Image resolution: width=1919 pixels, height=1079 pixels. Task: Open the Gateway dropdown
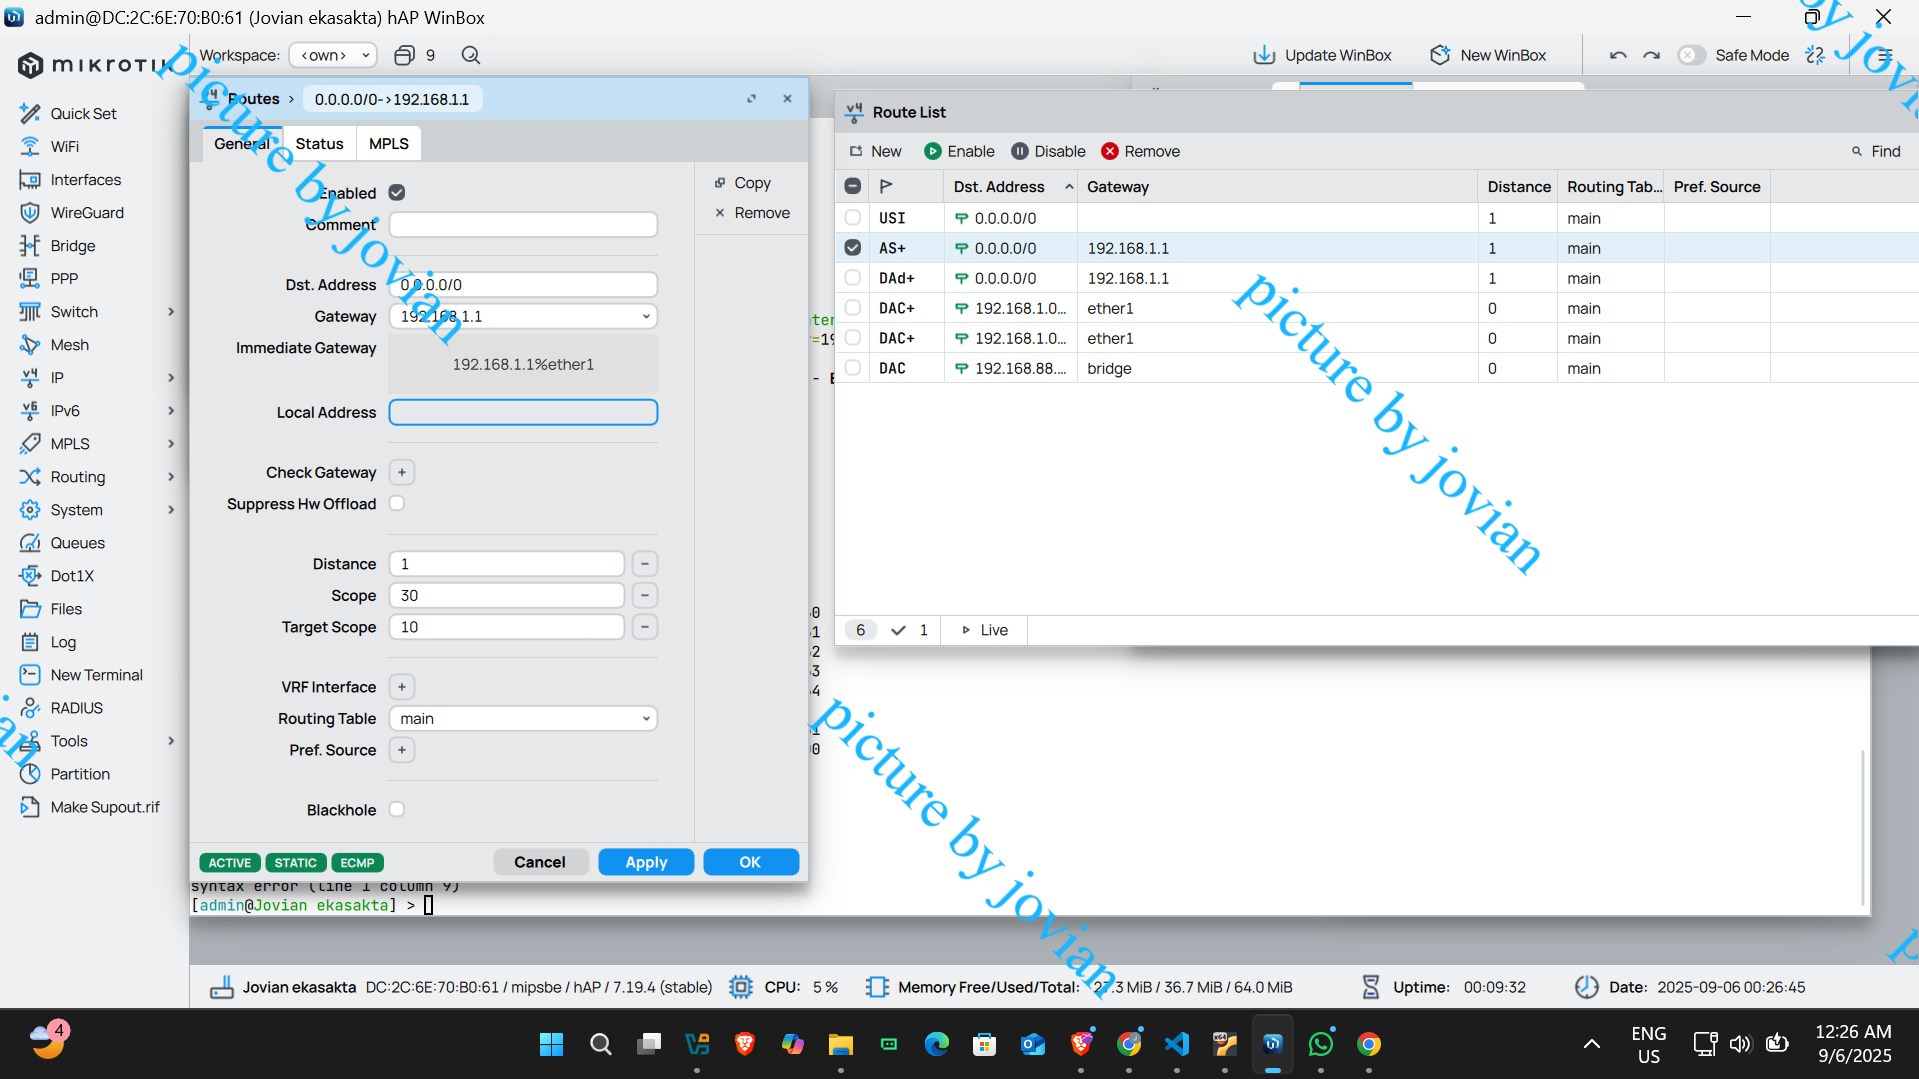[x=646, y=317]
